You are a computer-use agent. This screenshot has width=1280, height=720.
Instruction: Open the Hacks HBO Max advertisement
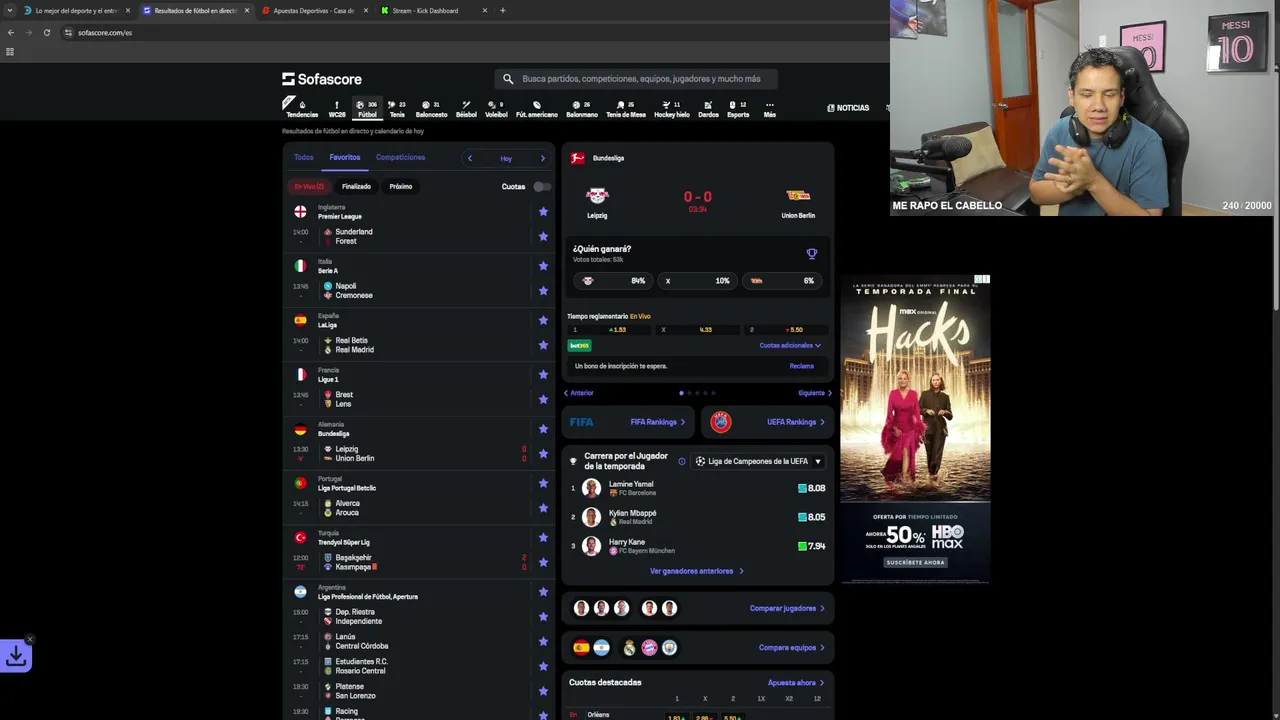pyautogui.click(x=915, y=428)
